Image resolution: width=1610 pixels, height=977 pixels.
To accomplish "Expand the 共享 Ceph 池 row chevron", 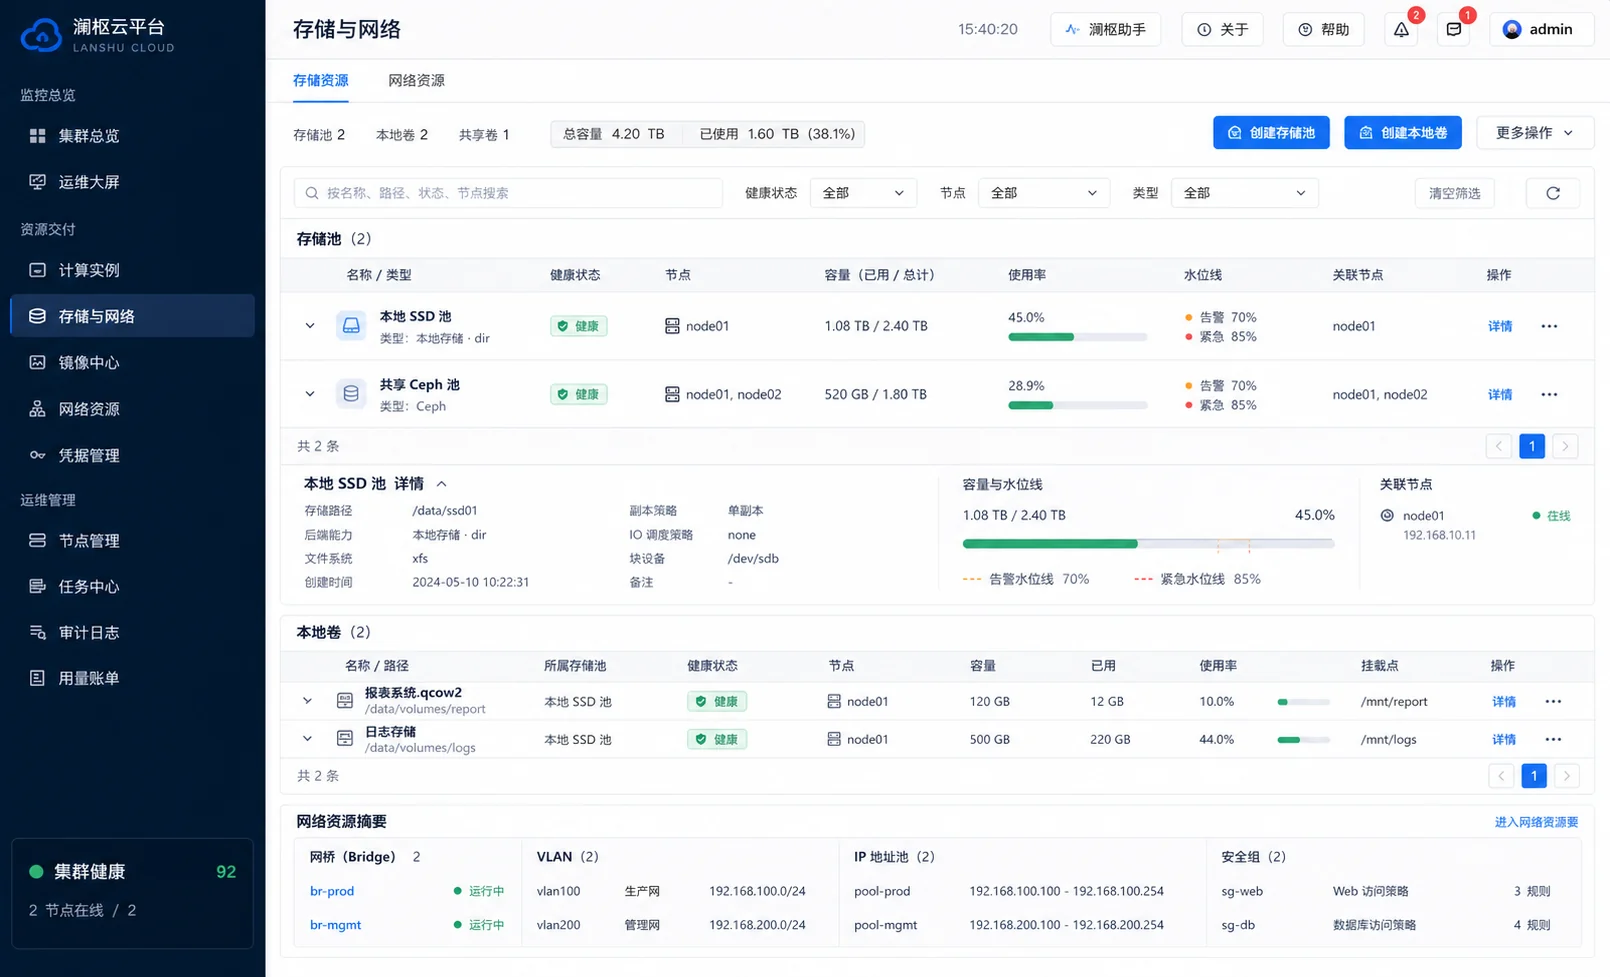I will pyautogui.click(x=310, y=394).
